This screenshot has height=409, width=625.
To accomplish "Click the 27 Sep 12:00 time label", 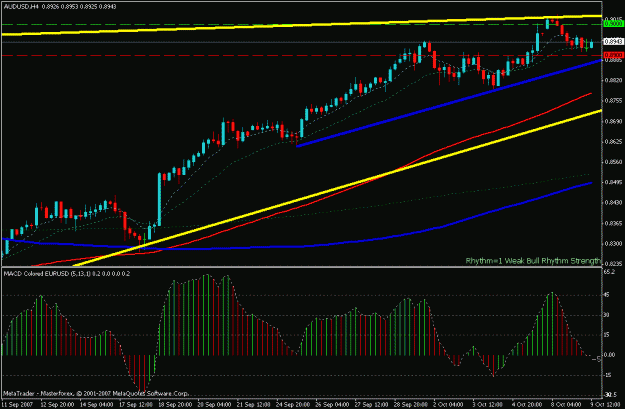I will [x=371, y=404].
